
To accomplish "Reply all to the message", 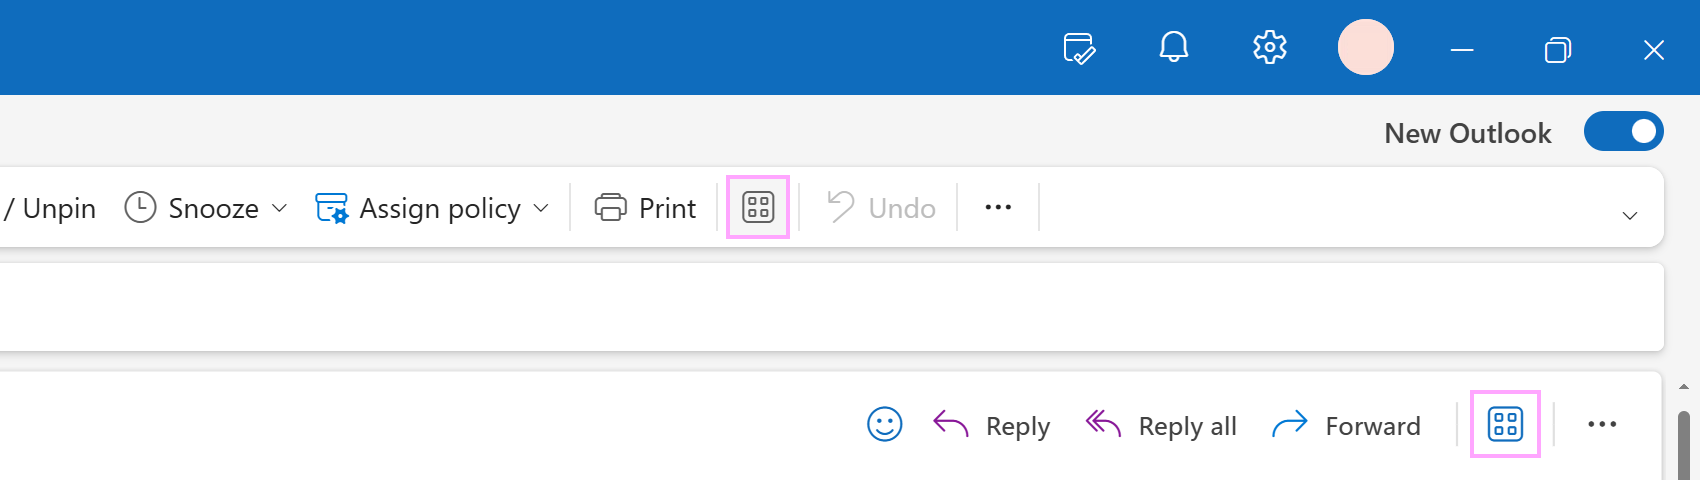I will point(1161,425).
